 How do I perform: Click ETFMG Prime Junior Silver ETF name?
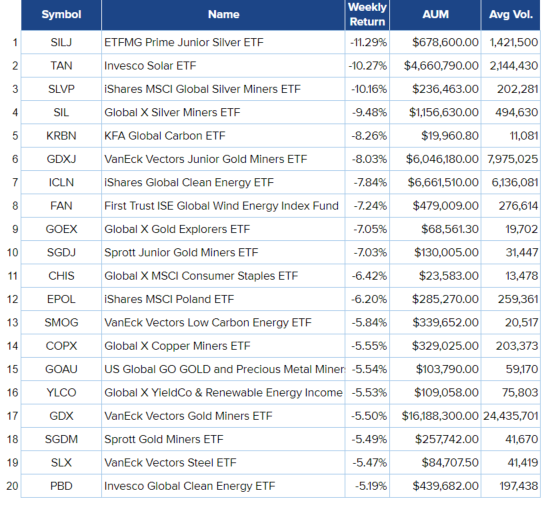tap(184, 42)
